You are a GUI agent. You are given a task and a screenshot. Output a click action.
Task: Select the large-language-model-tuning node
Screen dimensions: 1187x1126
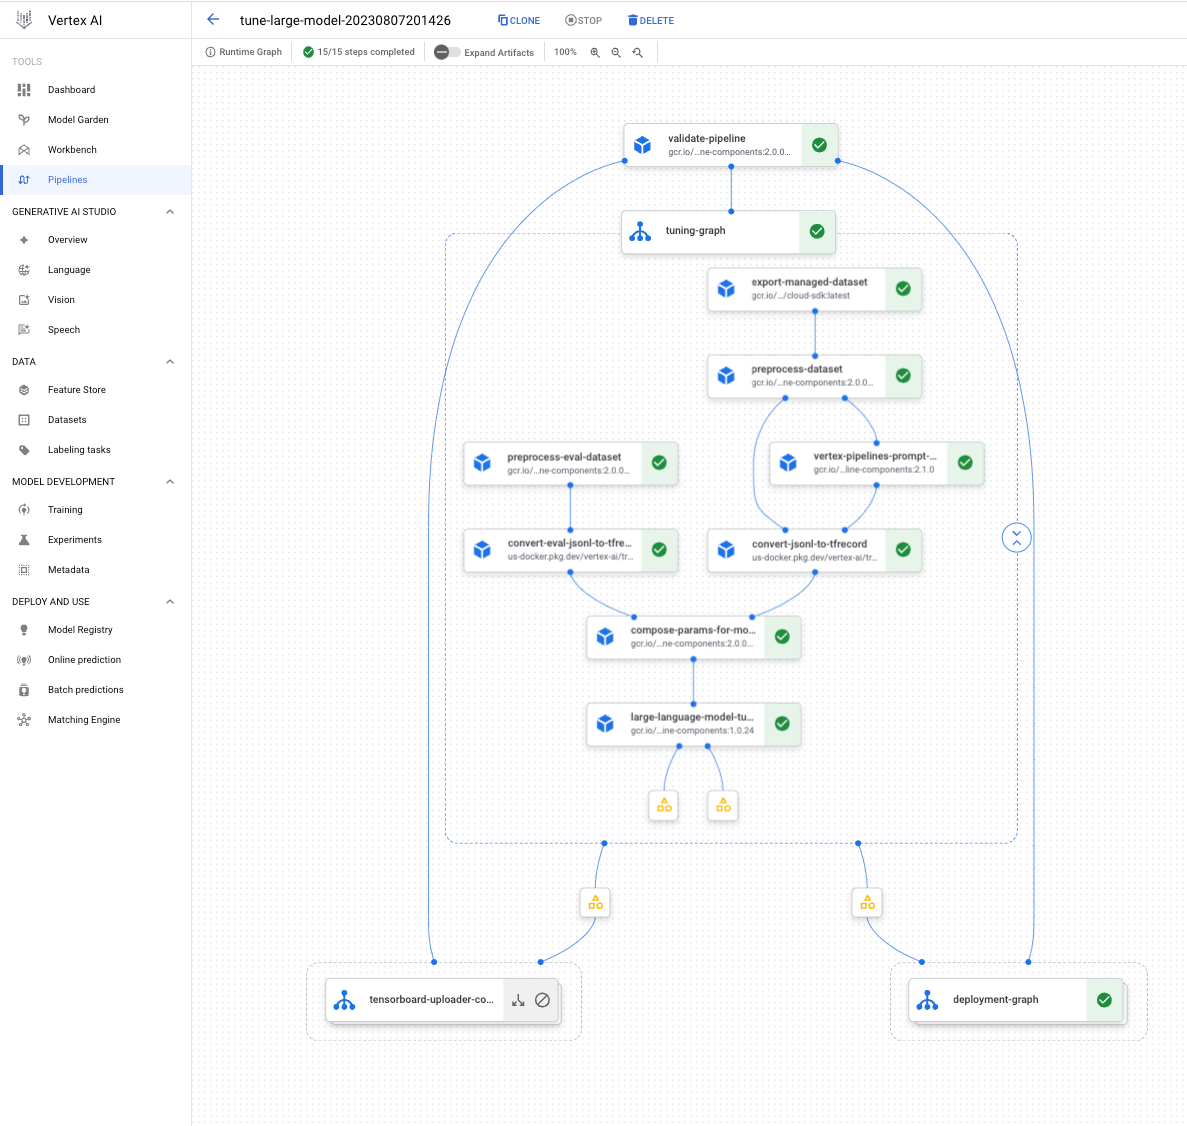pyautogui.click(x=693, y=724)
